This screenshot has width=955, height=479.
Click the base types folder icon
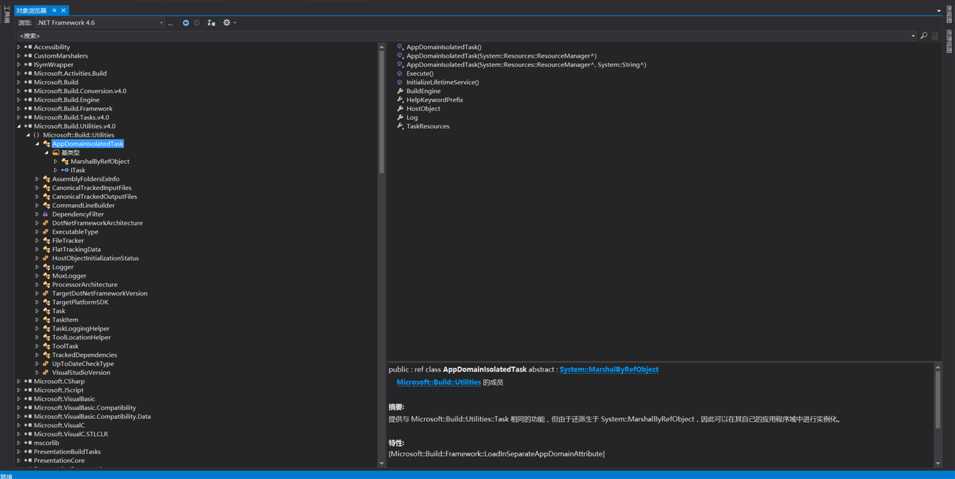click(x=55, y=152)
